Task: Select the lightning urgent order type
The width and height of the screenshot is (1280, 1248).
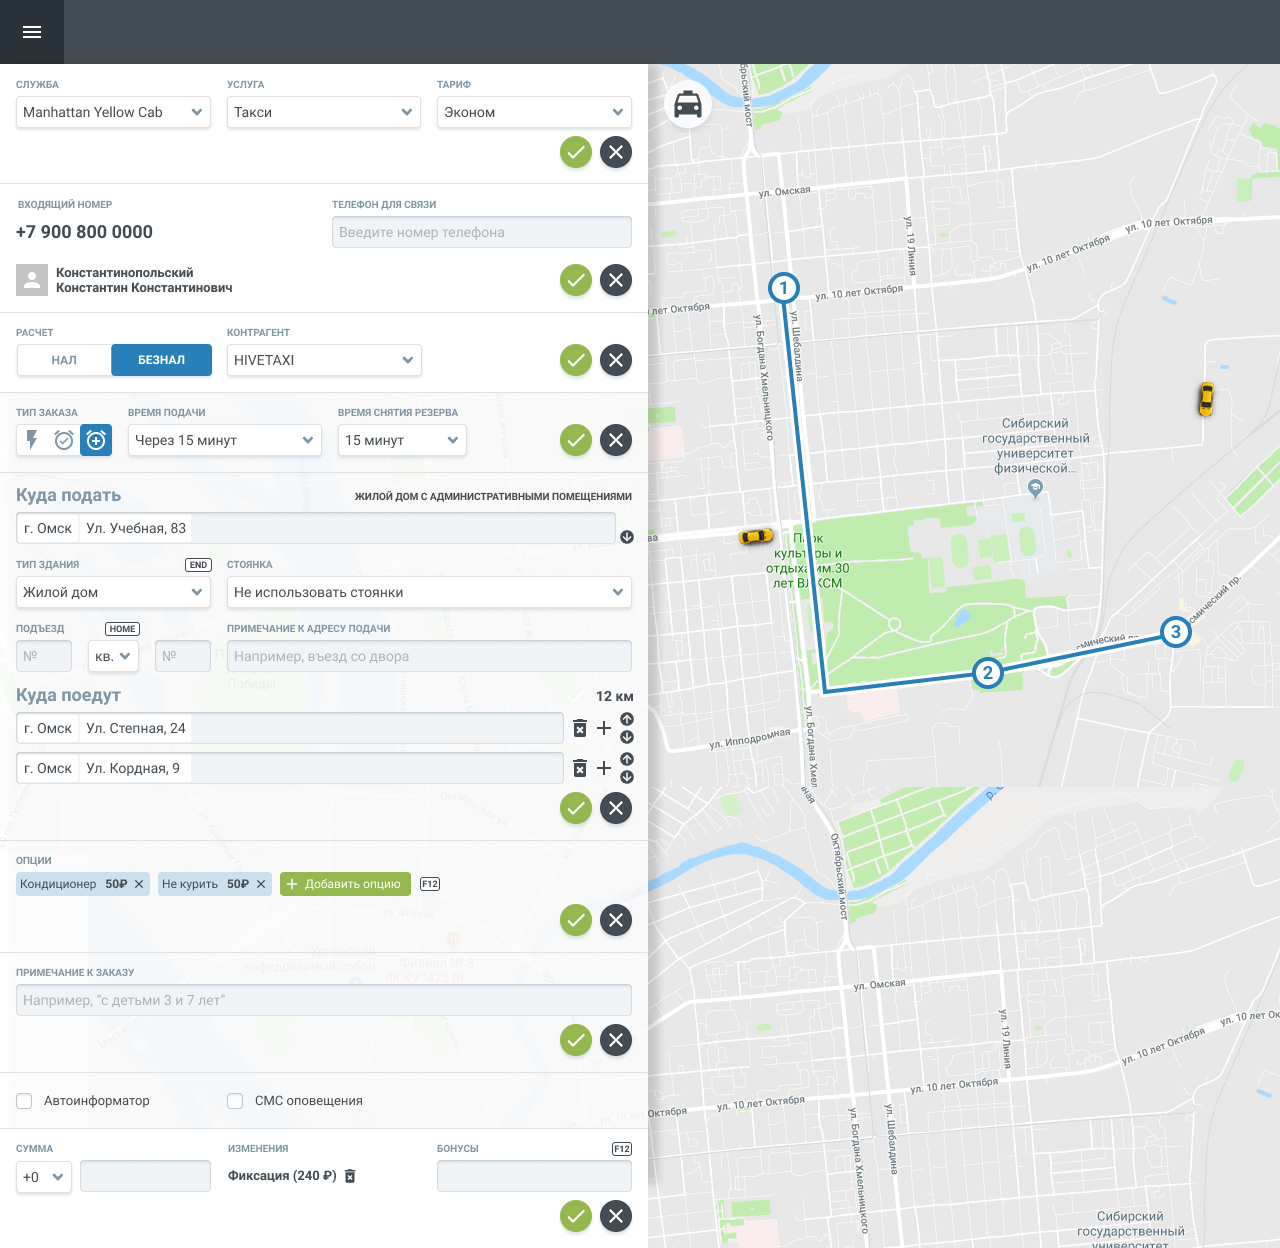Action: click(x=32, y=440)
